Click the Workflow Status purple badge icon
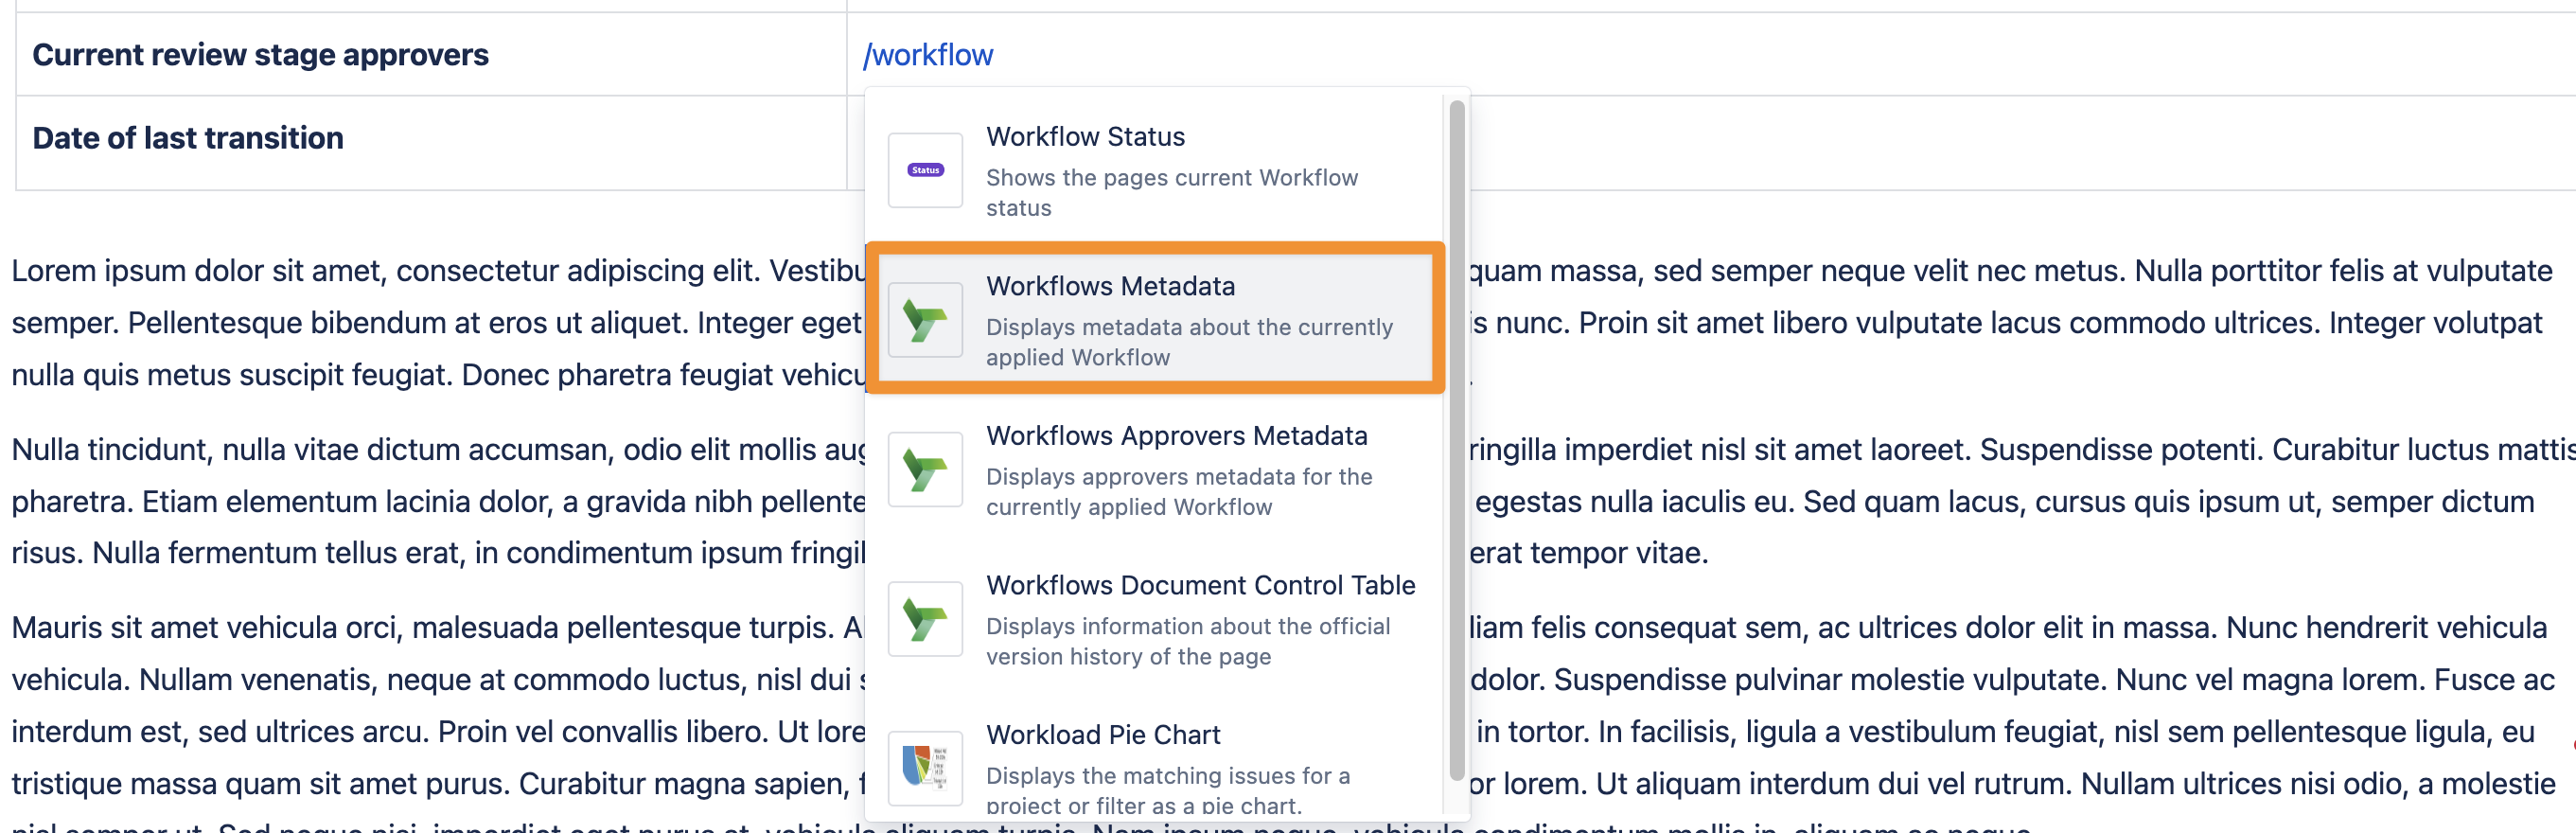Screen dimensions: 2576x833 [x=925, y=170]
